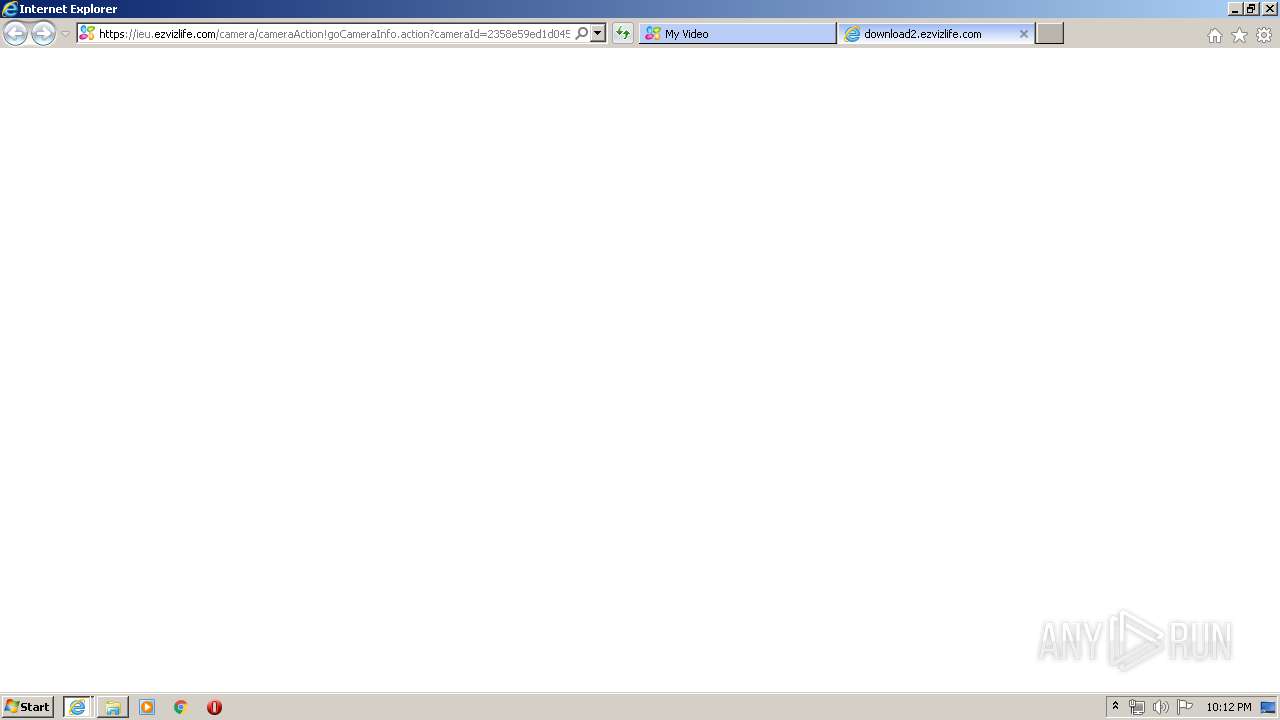Open the volume speaker tray icon
Viewport: 1280px width, 720px height.
[1160, 707]
